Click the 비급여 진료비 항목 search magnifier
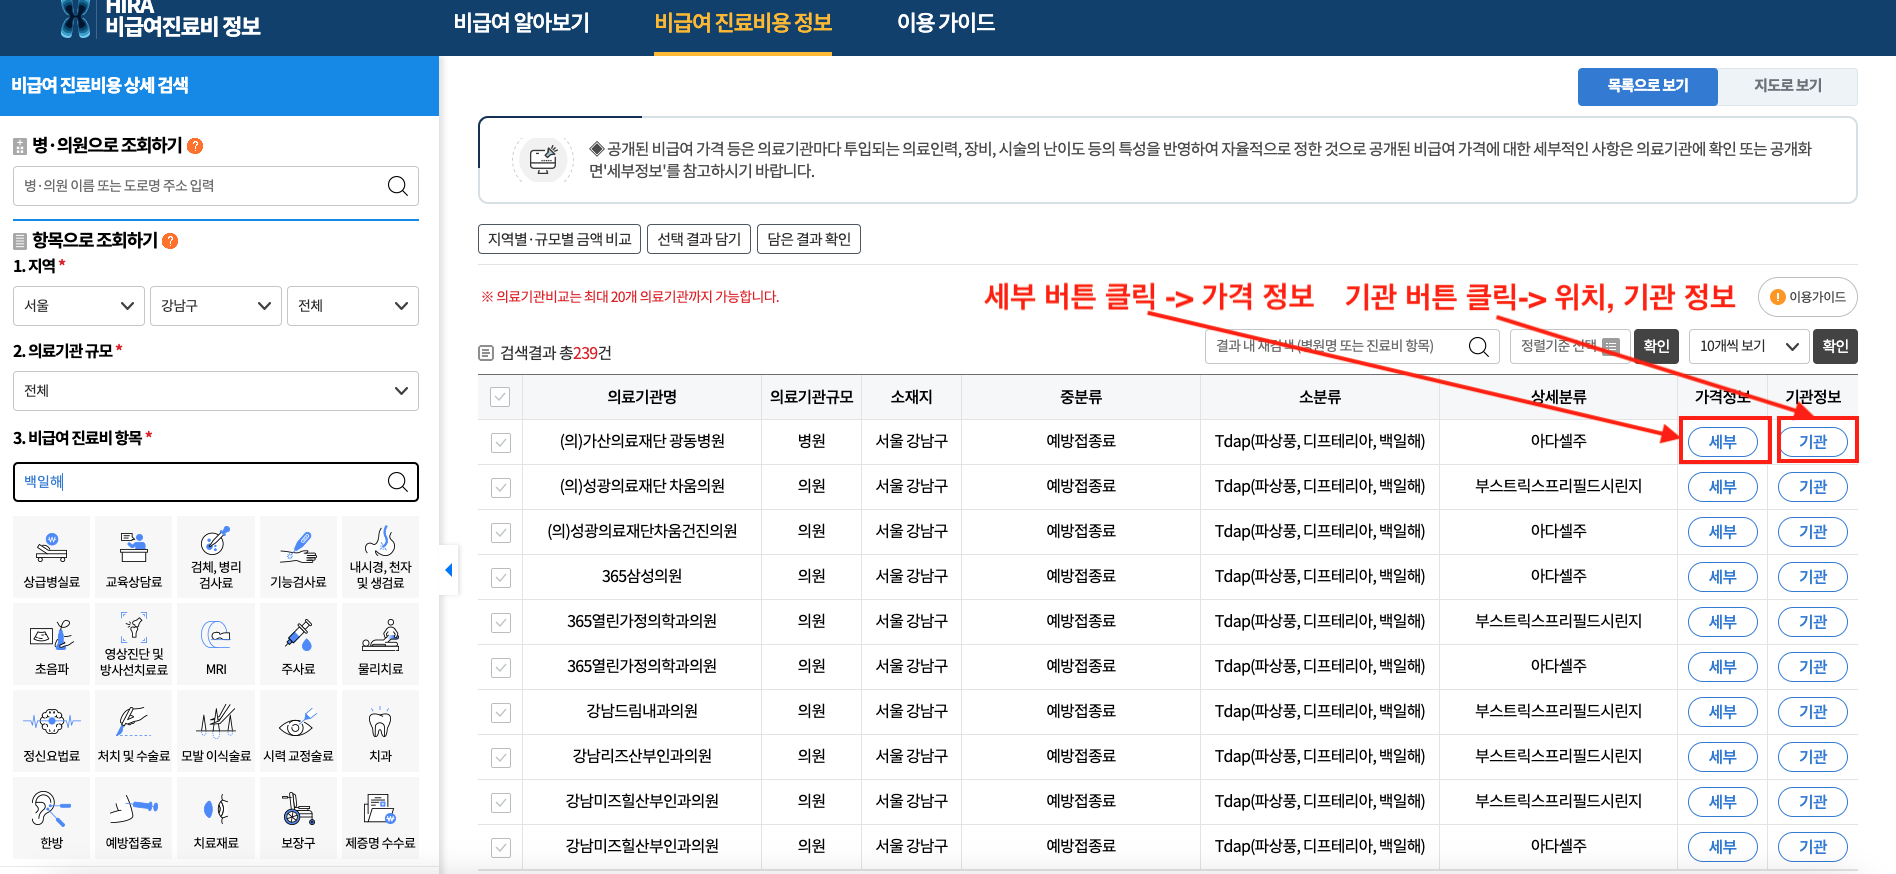1896x874 pixels. coord(397,482)
